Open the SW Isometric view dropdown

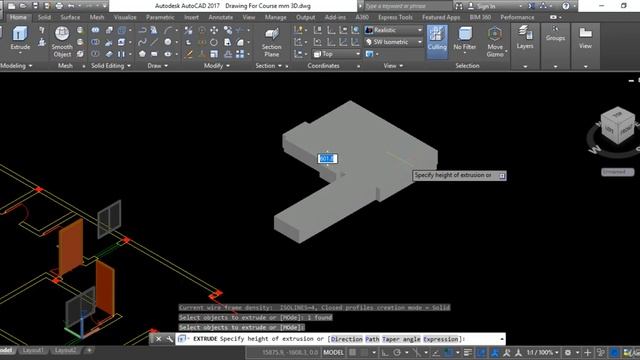tap(393, 42)
